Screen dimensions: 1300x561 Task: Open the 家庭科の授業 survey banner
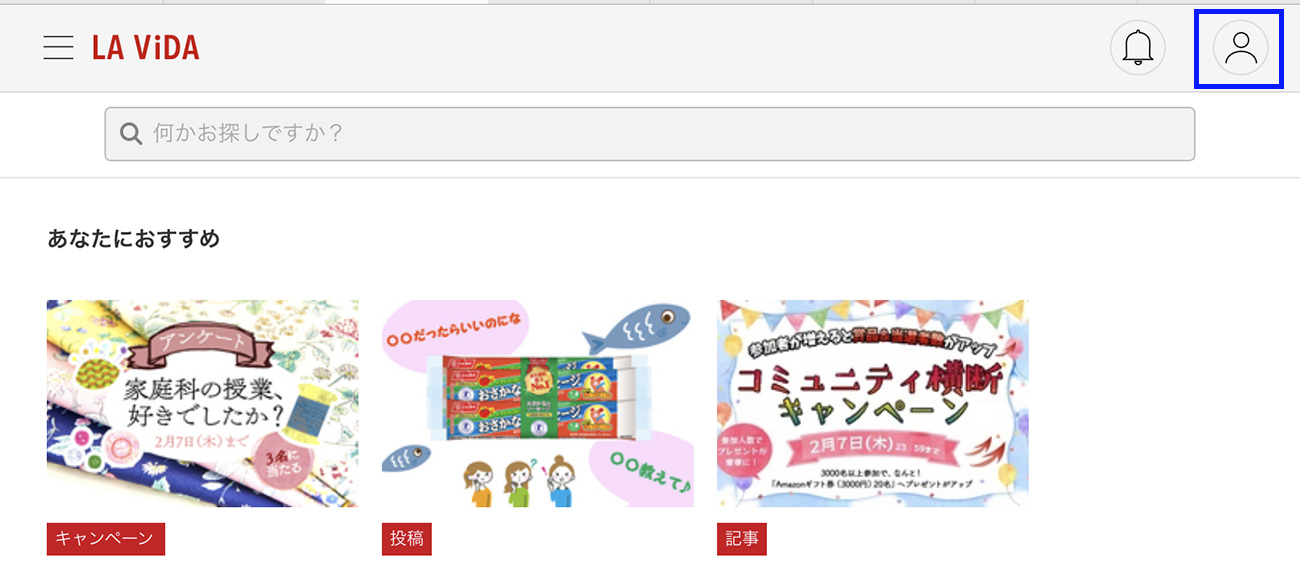coord(202,403)
